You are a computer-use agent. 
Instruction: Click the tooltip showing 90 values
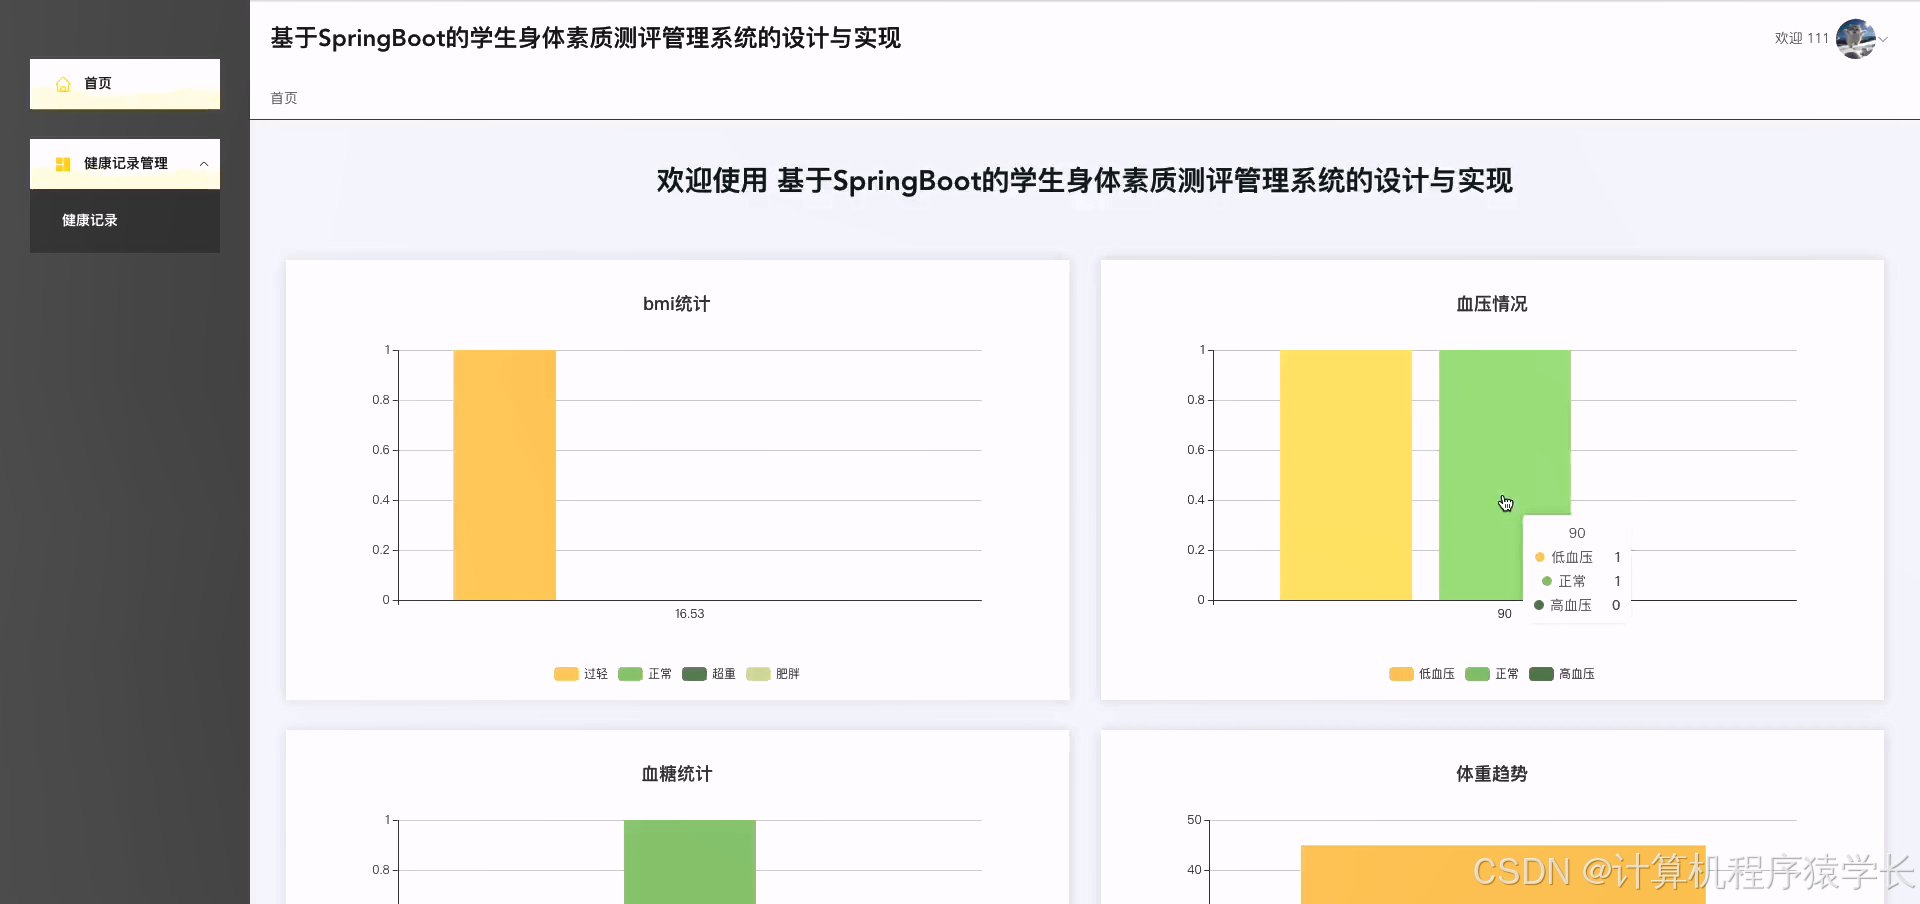1575,570
